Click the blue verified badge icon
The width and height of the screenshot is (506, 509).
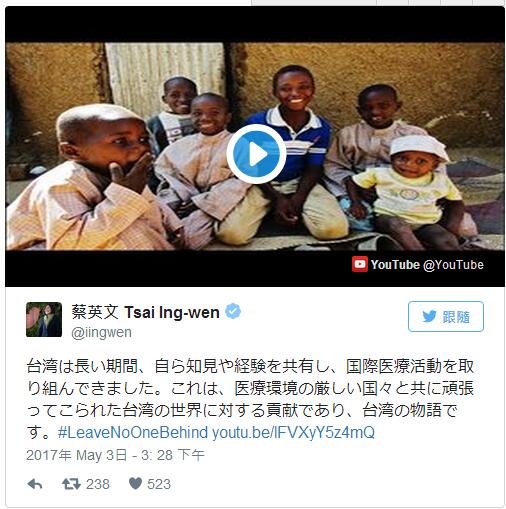(x=233, y=311)
